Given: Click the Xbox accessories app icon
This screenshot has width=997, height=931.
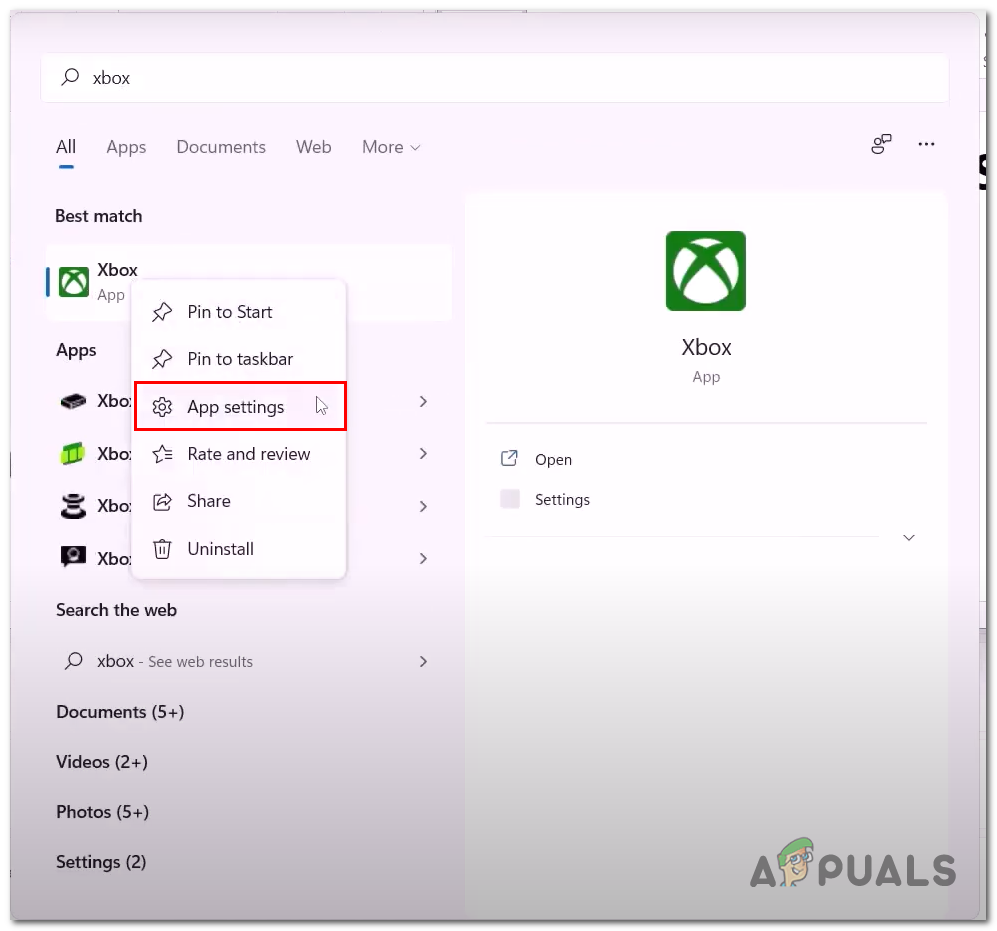Looking at the screenshot, I should [x=73, y=506].
